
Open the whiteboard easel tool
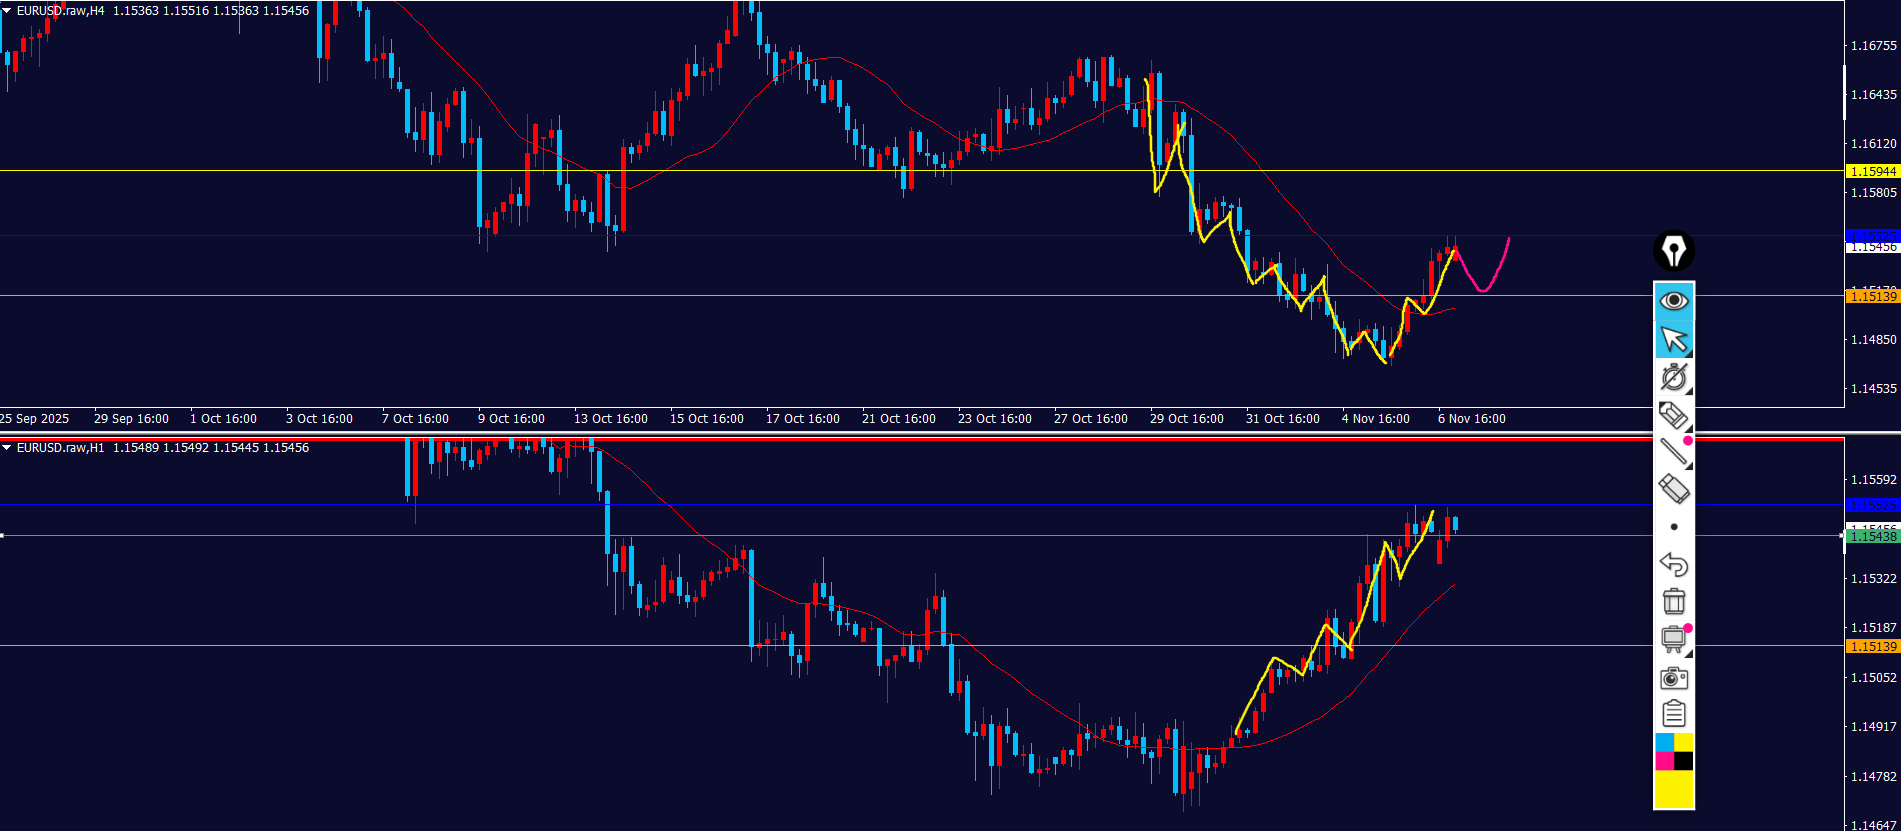1673,639
